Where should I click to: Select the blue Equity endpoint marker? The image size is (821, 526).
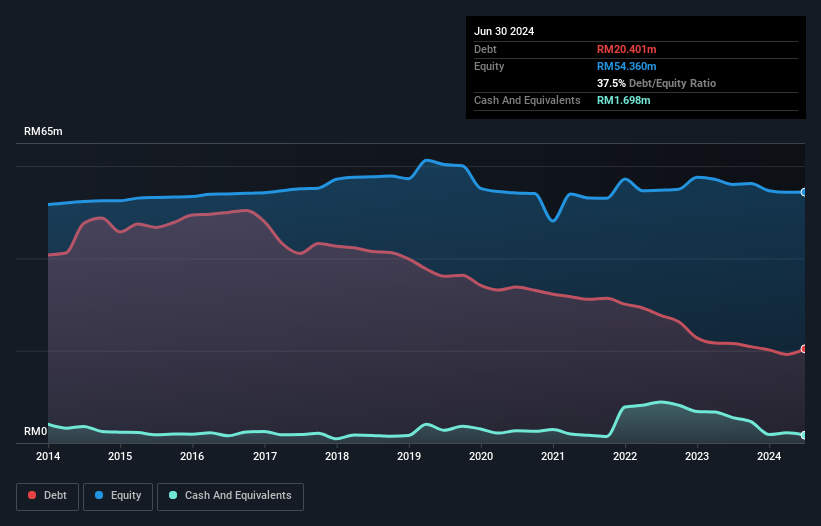pyautogui.click(x=804, y=193)
